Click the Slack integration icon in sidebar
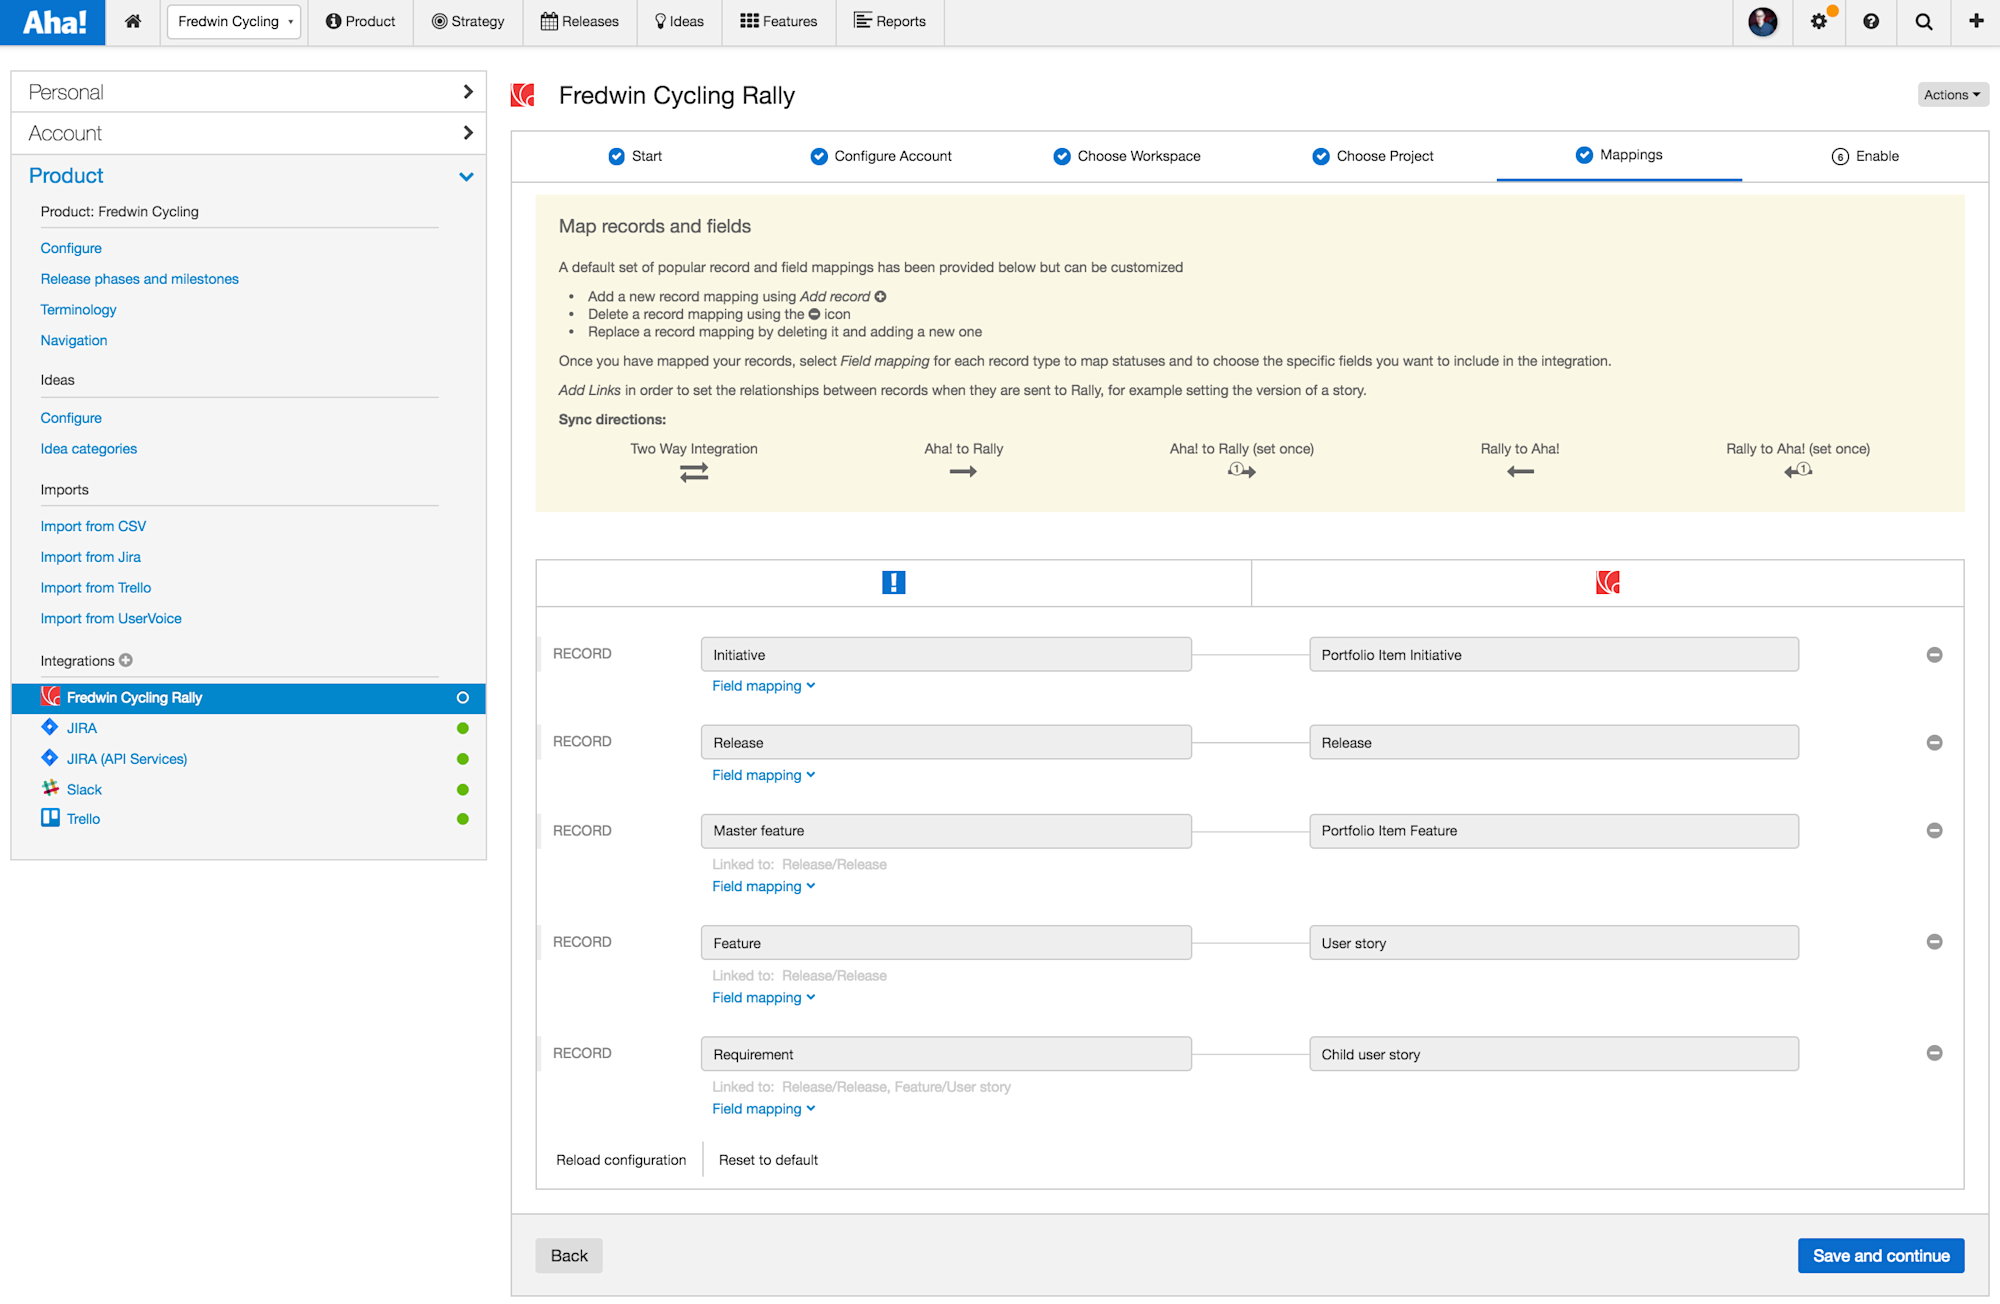This screenshot has height=1304, width=2000. [50, 789]
